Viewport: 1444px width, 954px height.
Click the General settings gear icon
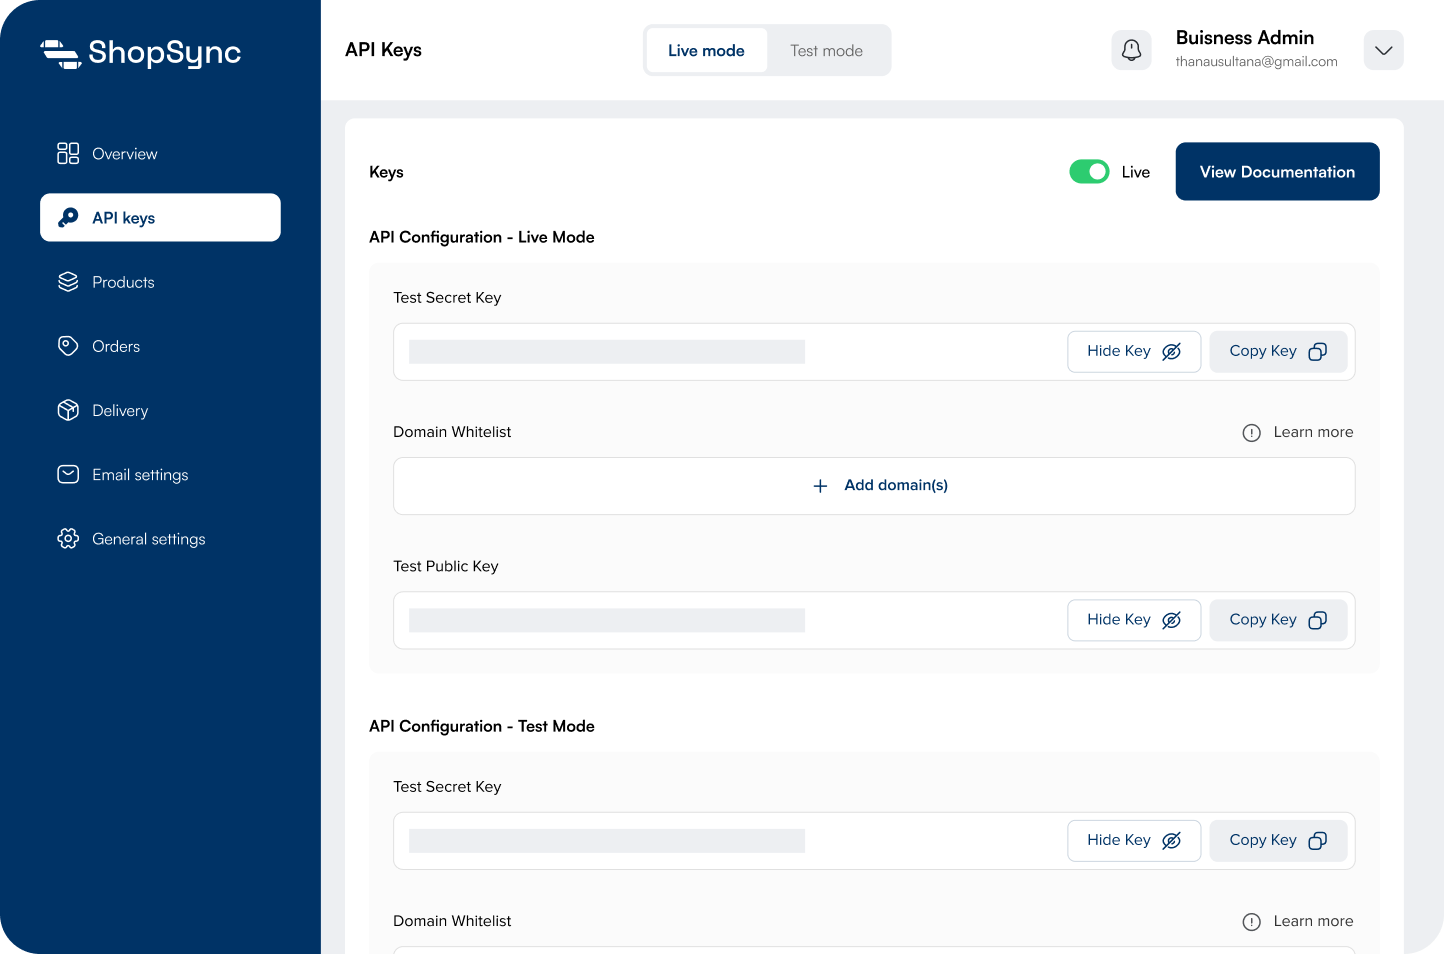(68, 538)
